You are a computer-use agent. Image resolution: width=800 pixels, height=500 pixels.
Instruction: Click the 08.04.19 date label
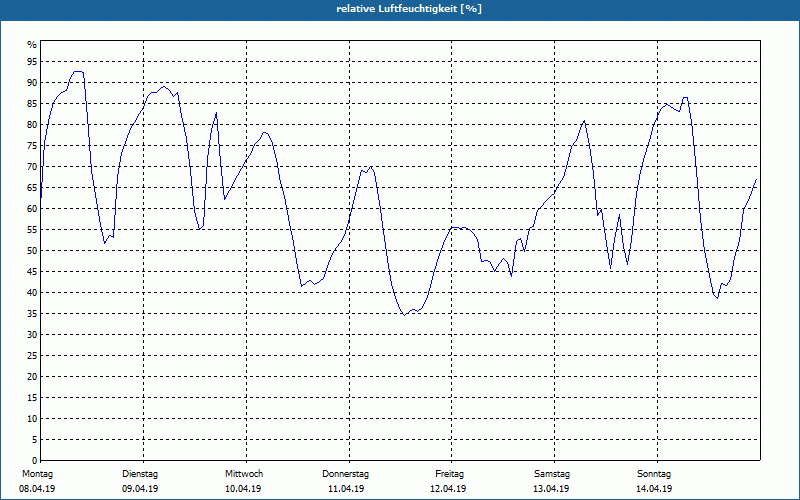[37, 489]
